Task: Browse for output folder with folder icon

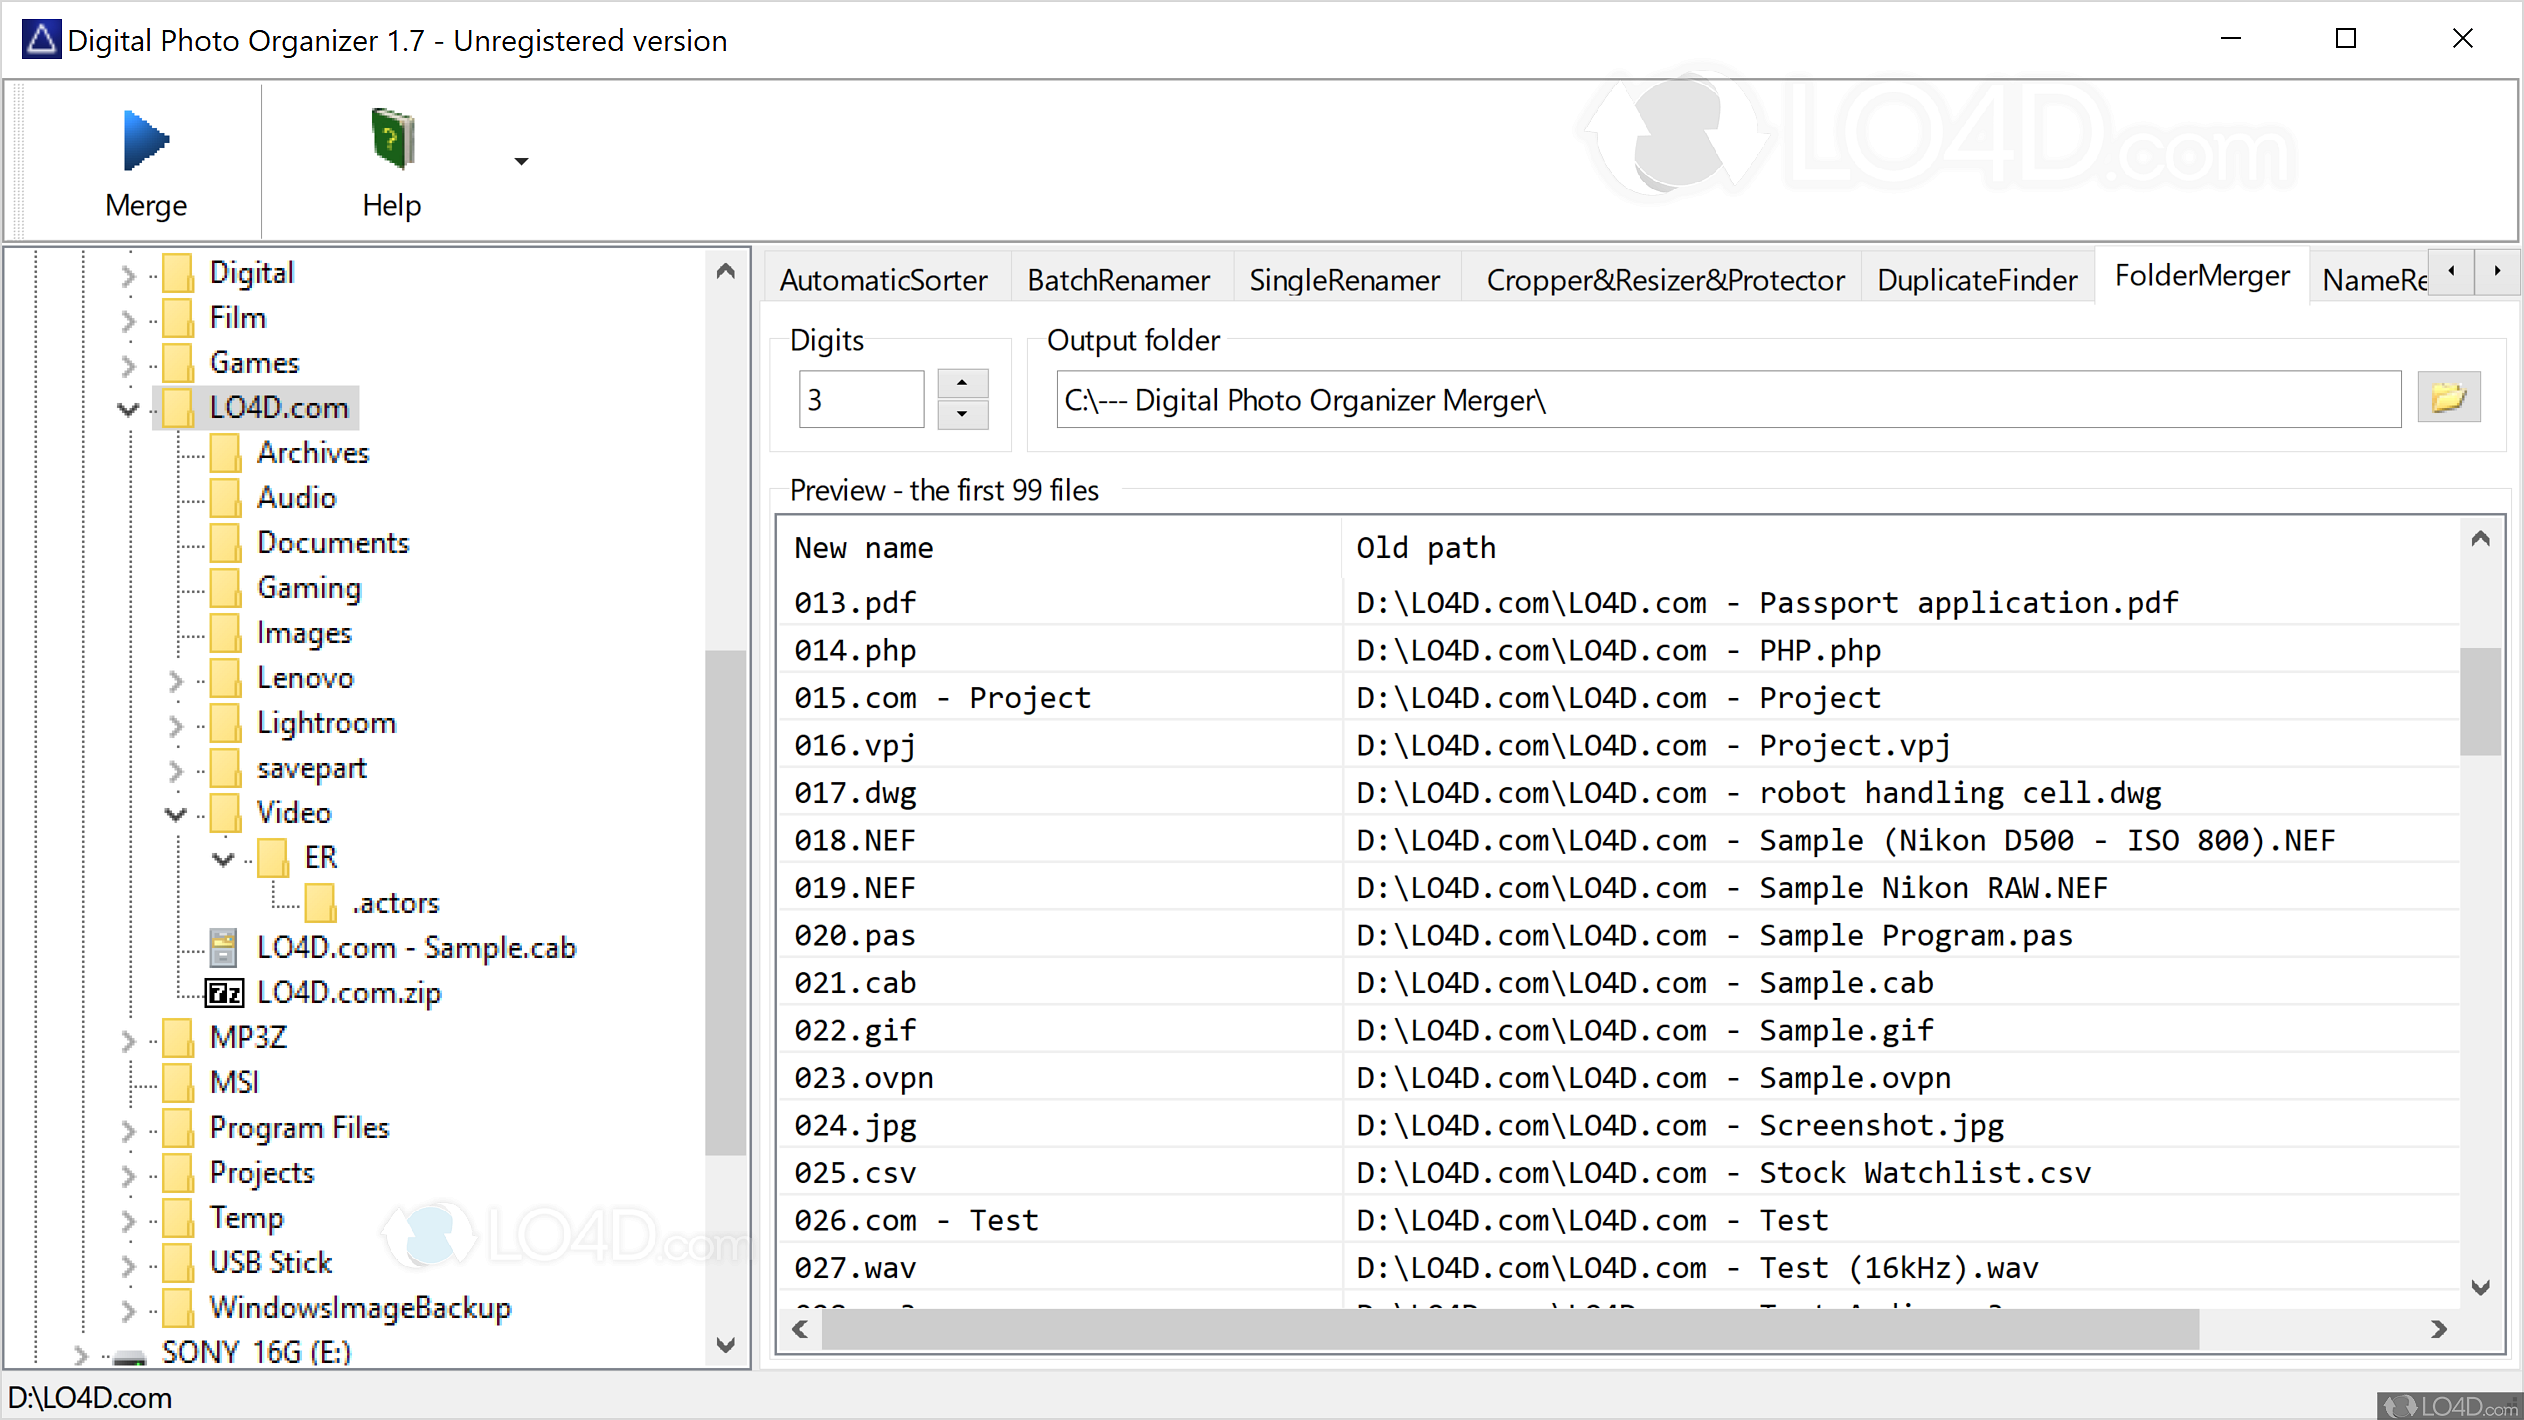Action: pyautogui.click(x=2448, y=399)
